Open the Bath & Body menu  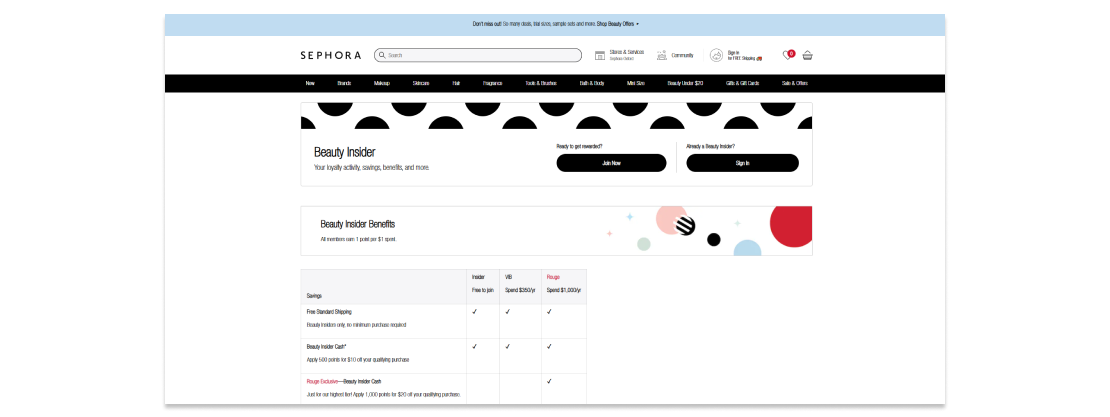[x=592, y=84]
